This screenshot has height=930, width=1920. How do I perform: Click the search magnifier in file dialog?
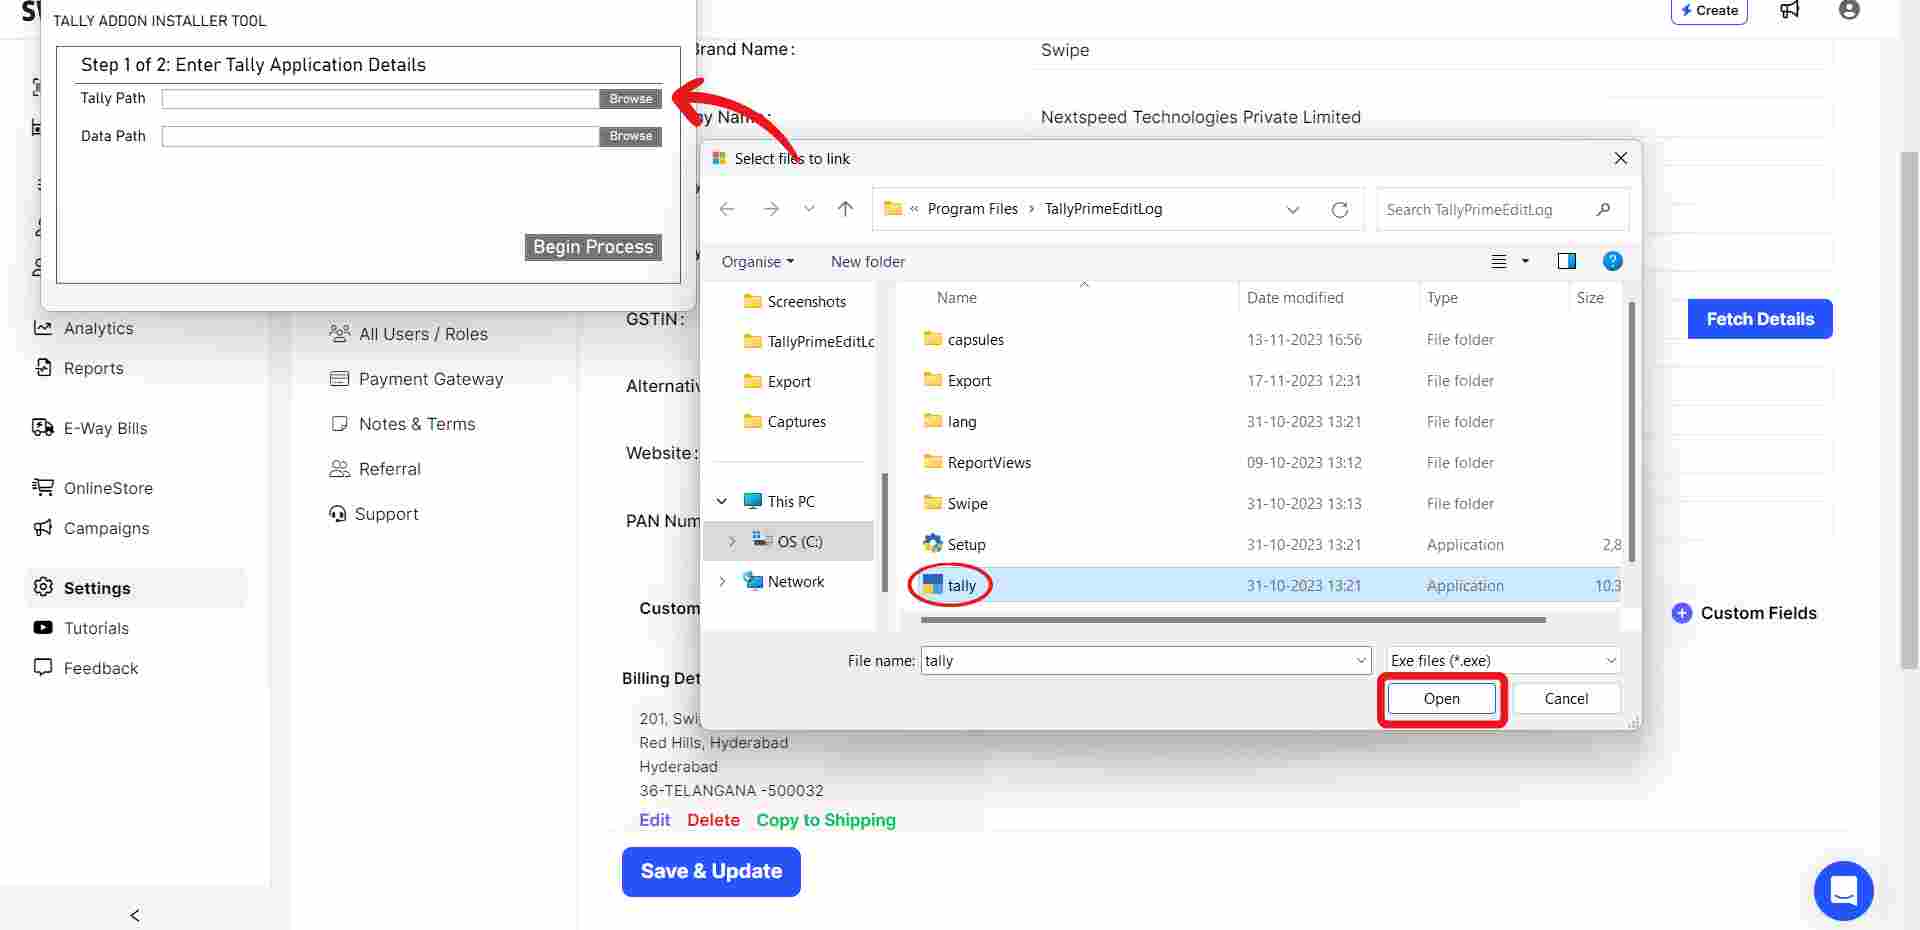tap(1604, 209)
